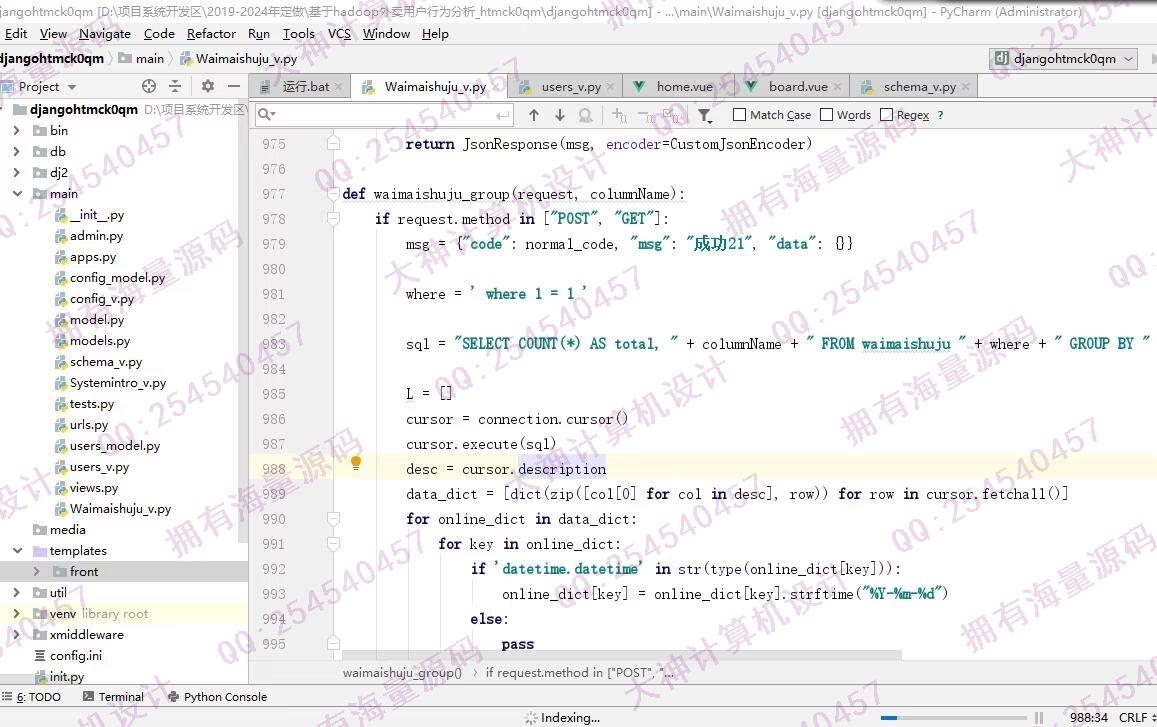
Task: Click the fold marker at line 990
Action: click(334, 519)
